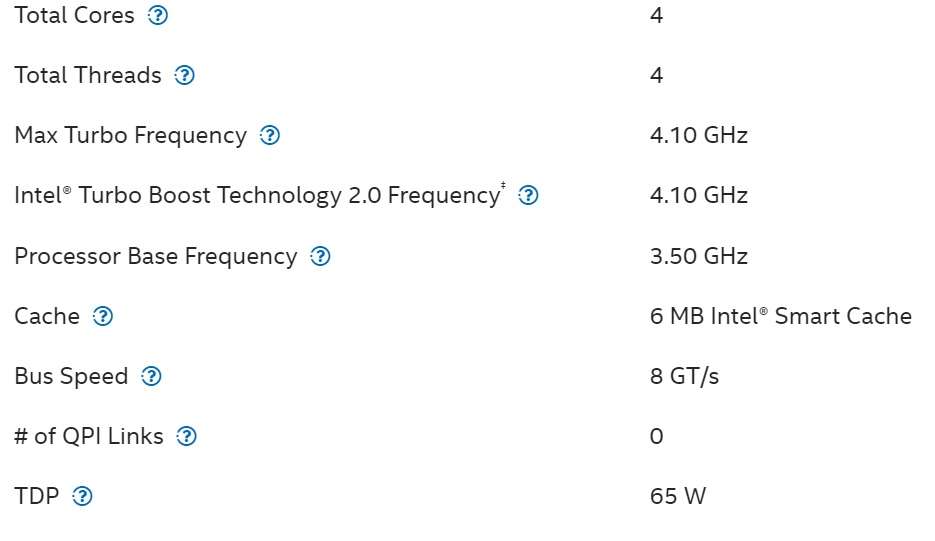The image size is (935, 541).
Task: Click the question mark next to Max Turbo Frequency
Action: [269, 136]
